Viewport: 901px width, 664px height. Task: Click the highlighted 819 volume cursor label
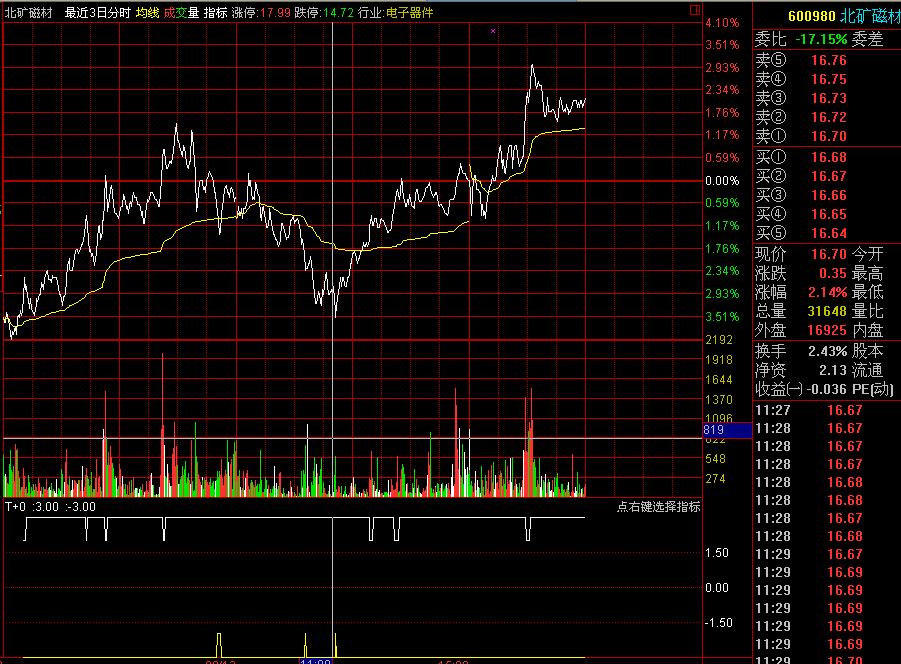pyautogui.click(x=727, y=430)
